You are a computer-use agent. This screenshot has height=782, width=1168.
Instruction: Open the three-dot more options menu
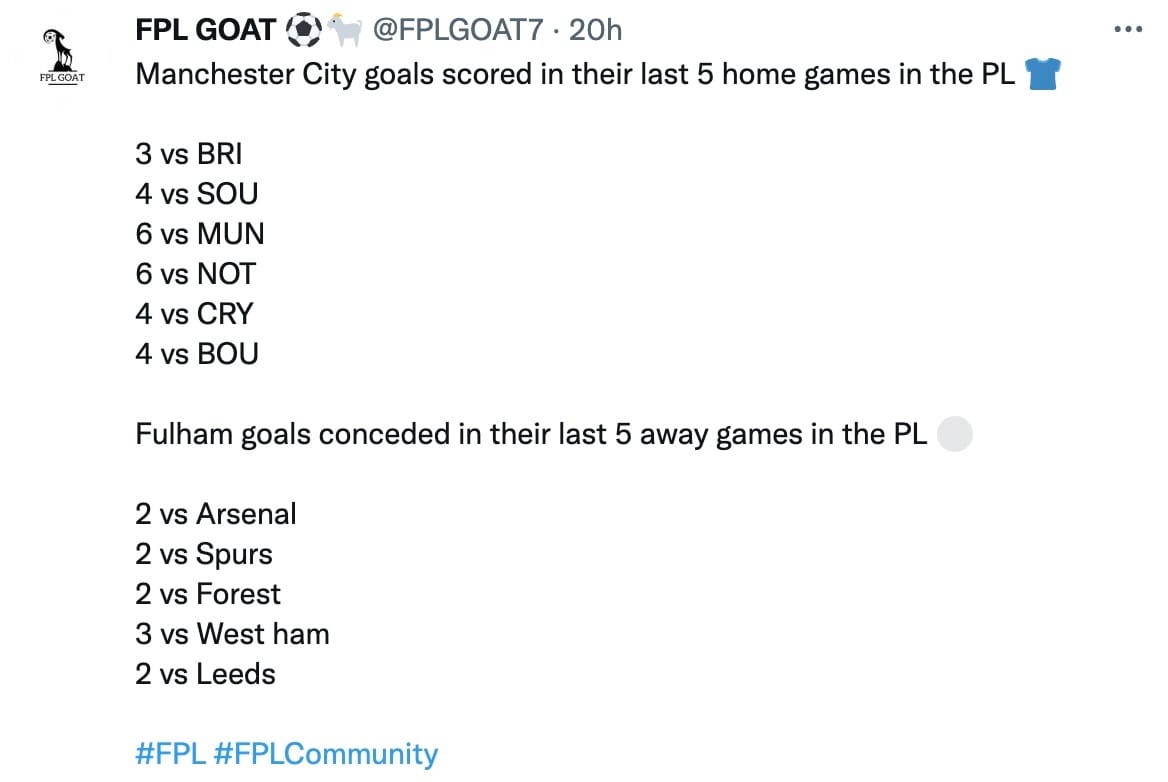pos(1128,30)
